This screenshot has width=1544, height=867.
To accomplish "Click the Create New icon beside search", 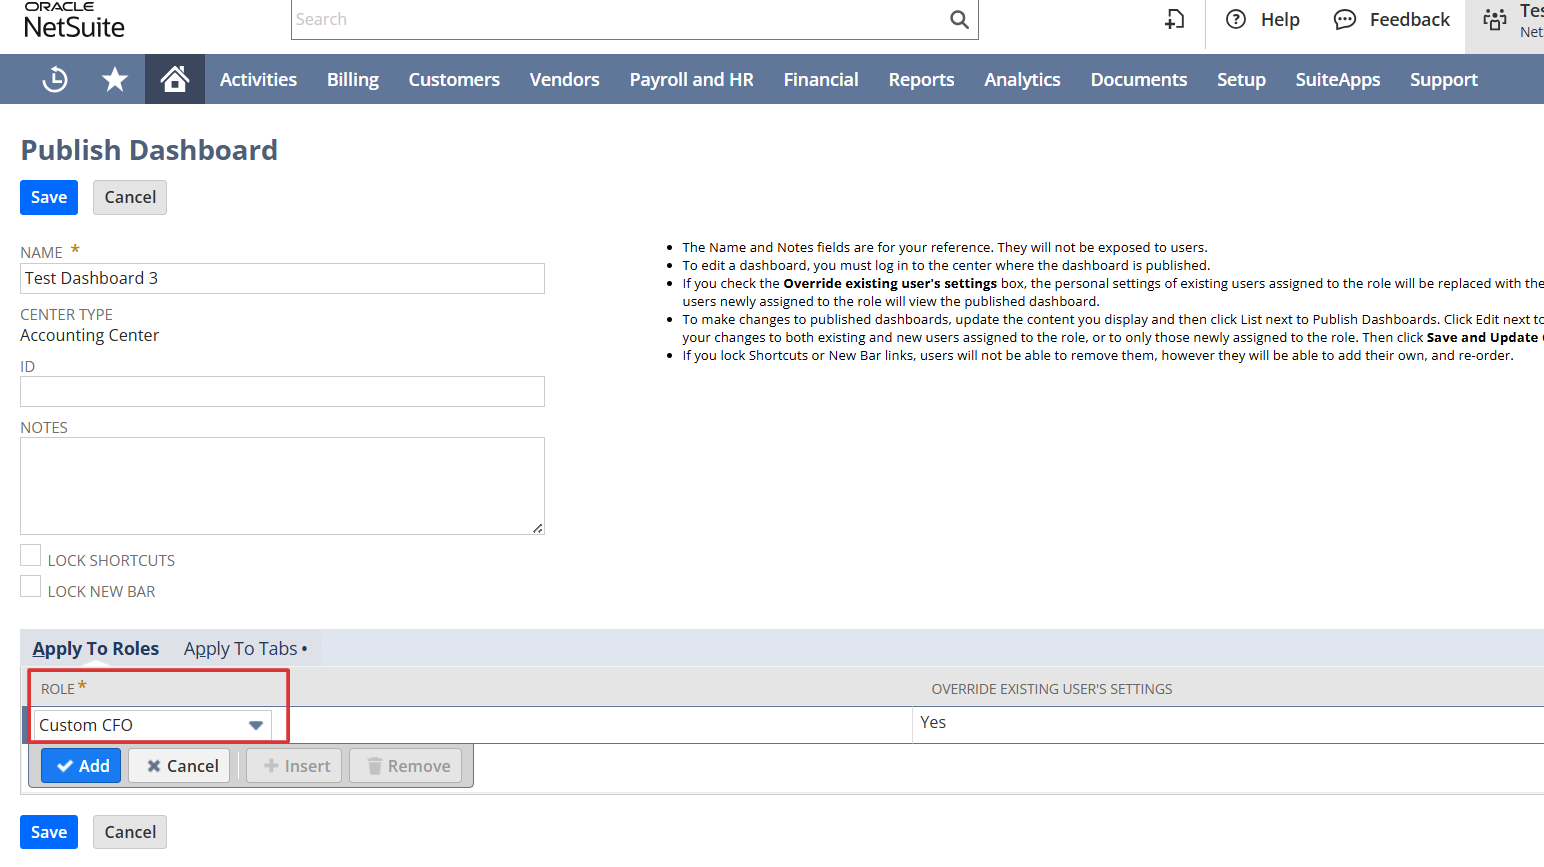I will point(1175,19).
